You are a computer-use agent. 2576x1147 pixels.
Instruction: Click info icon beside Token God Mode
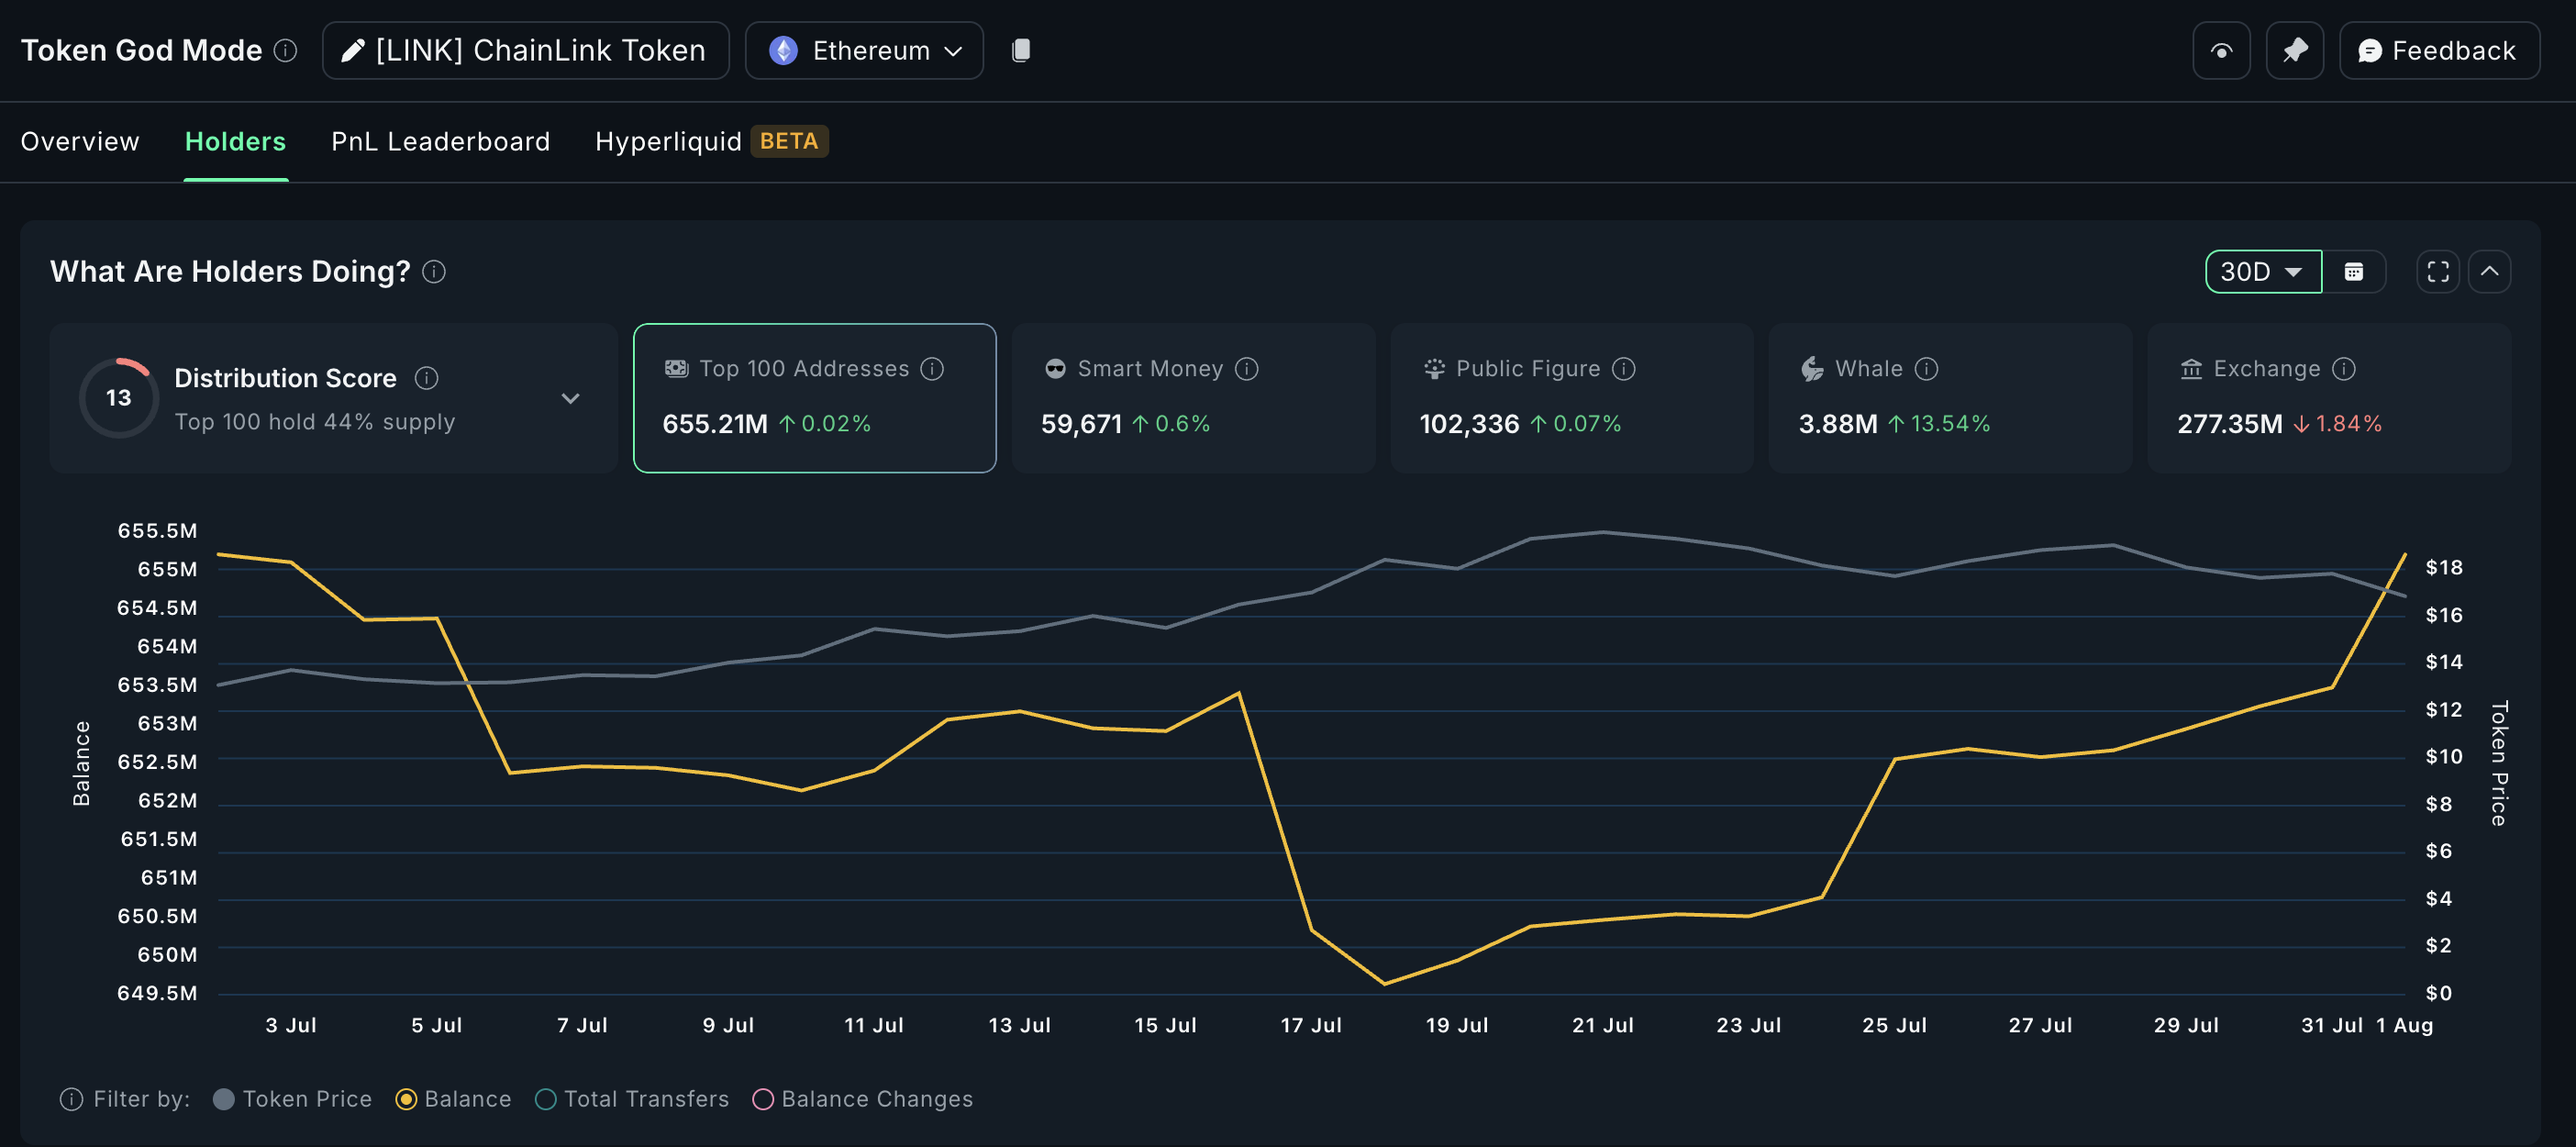click(286, 50)
